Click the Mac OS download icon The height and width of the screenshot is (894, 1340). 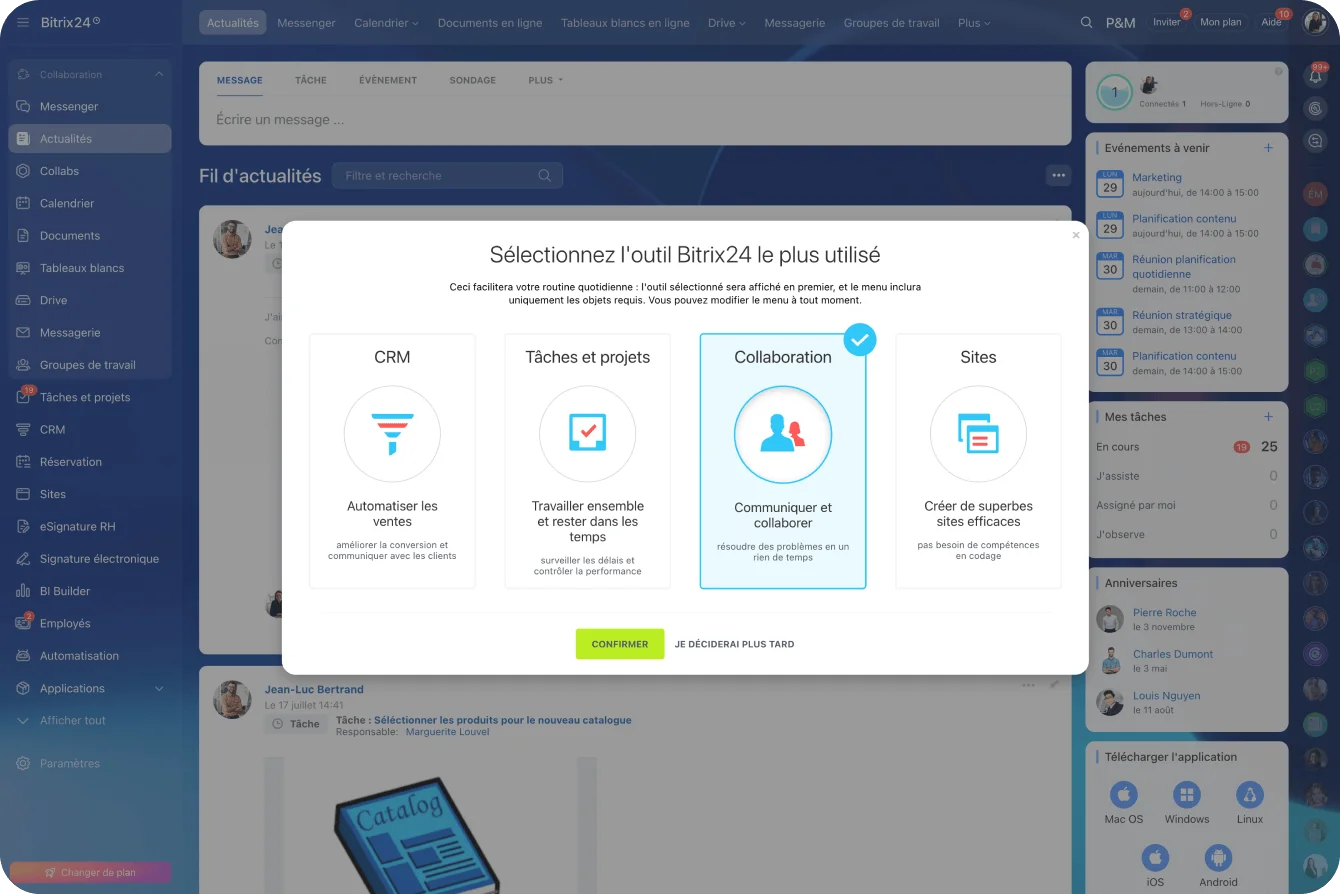(1123, 796)
